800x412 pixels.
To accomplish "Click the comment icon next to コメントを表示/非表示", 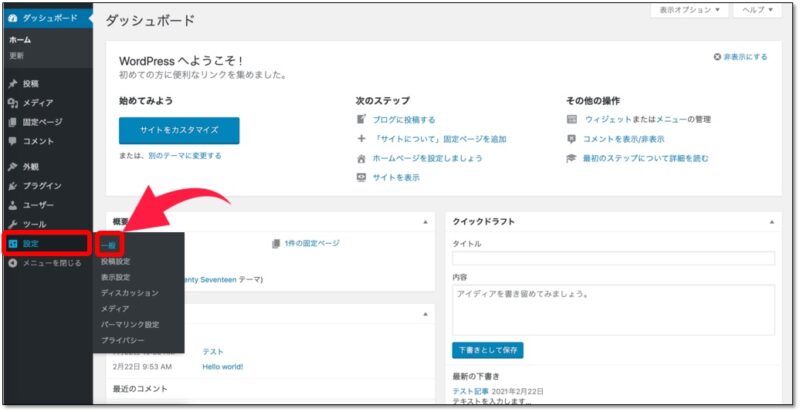I will pos(572,139).
